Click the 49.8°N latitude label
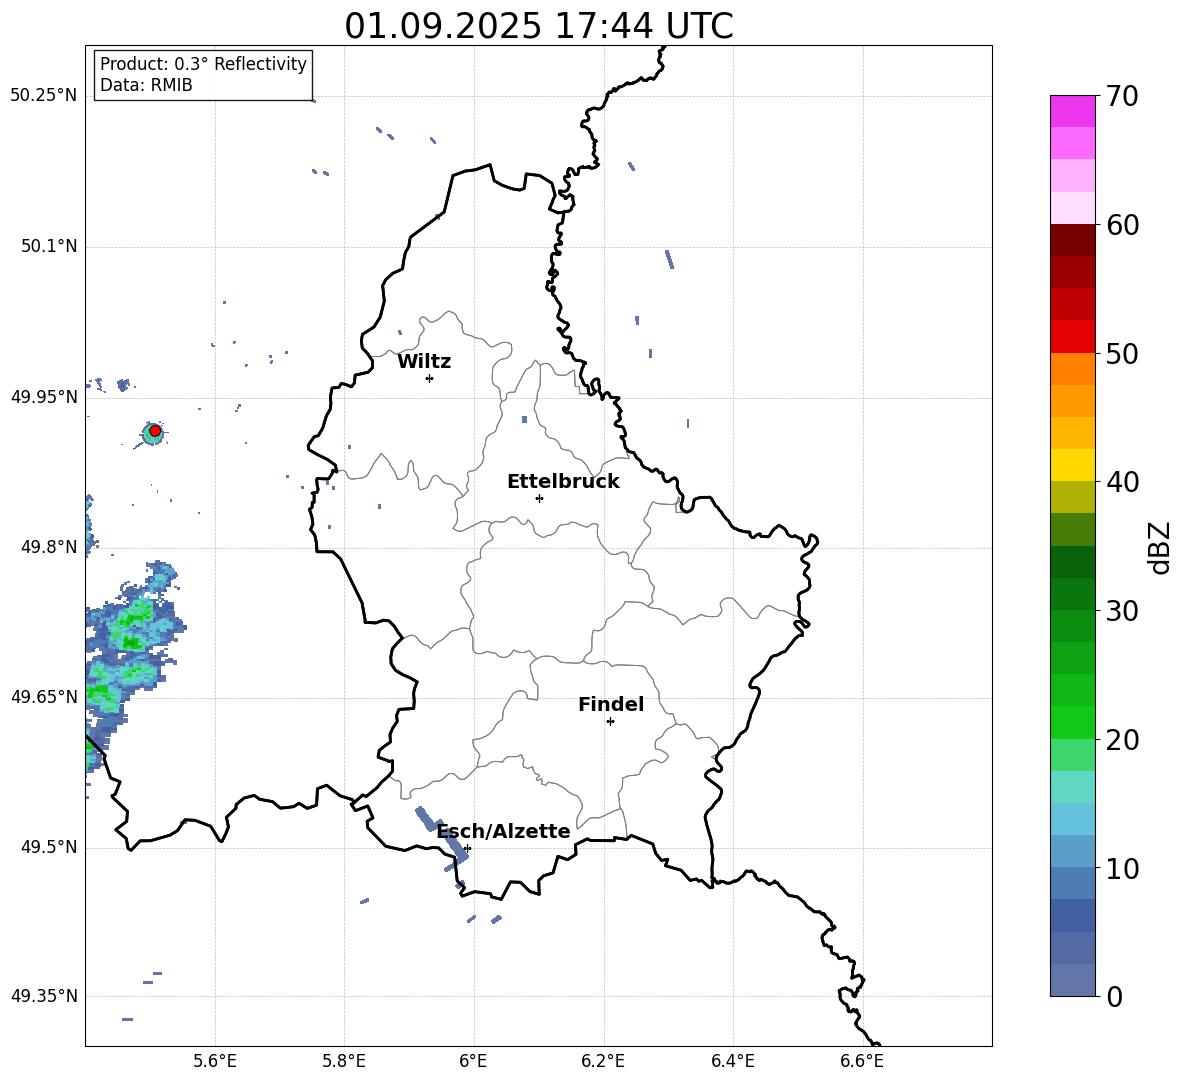Image resolution: width=1184 pixels, height=1081 pixels. (x=49, y=547)
